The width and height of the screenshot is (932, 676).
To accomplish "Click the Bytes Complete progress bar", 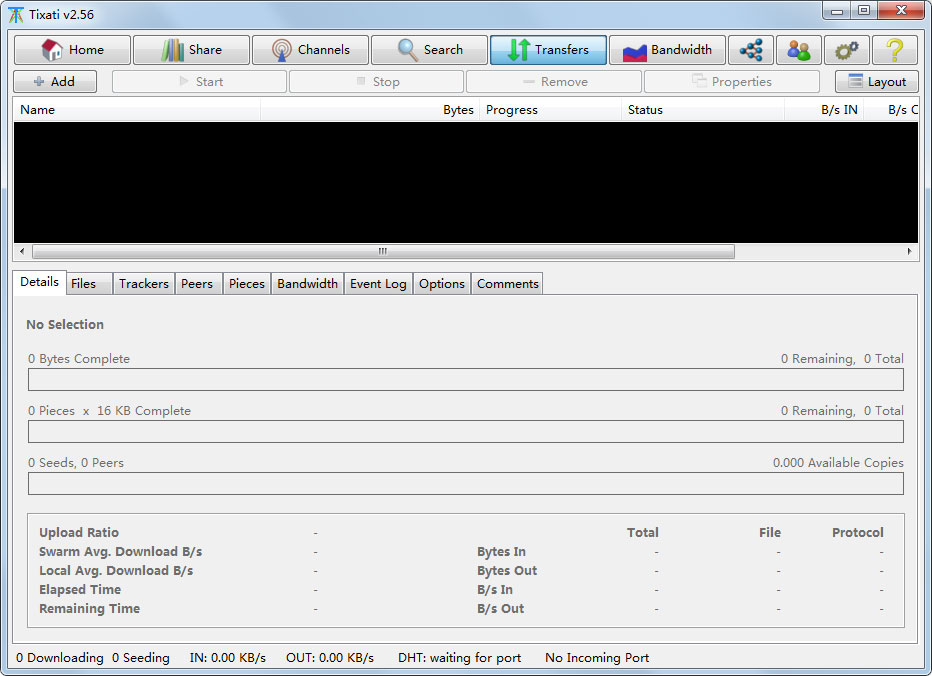I will click(x=465, y=379).
